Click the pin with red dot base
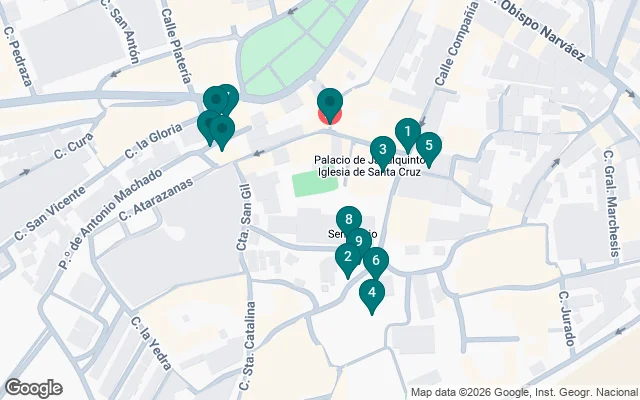 pos(329,102)
